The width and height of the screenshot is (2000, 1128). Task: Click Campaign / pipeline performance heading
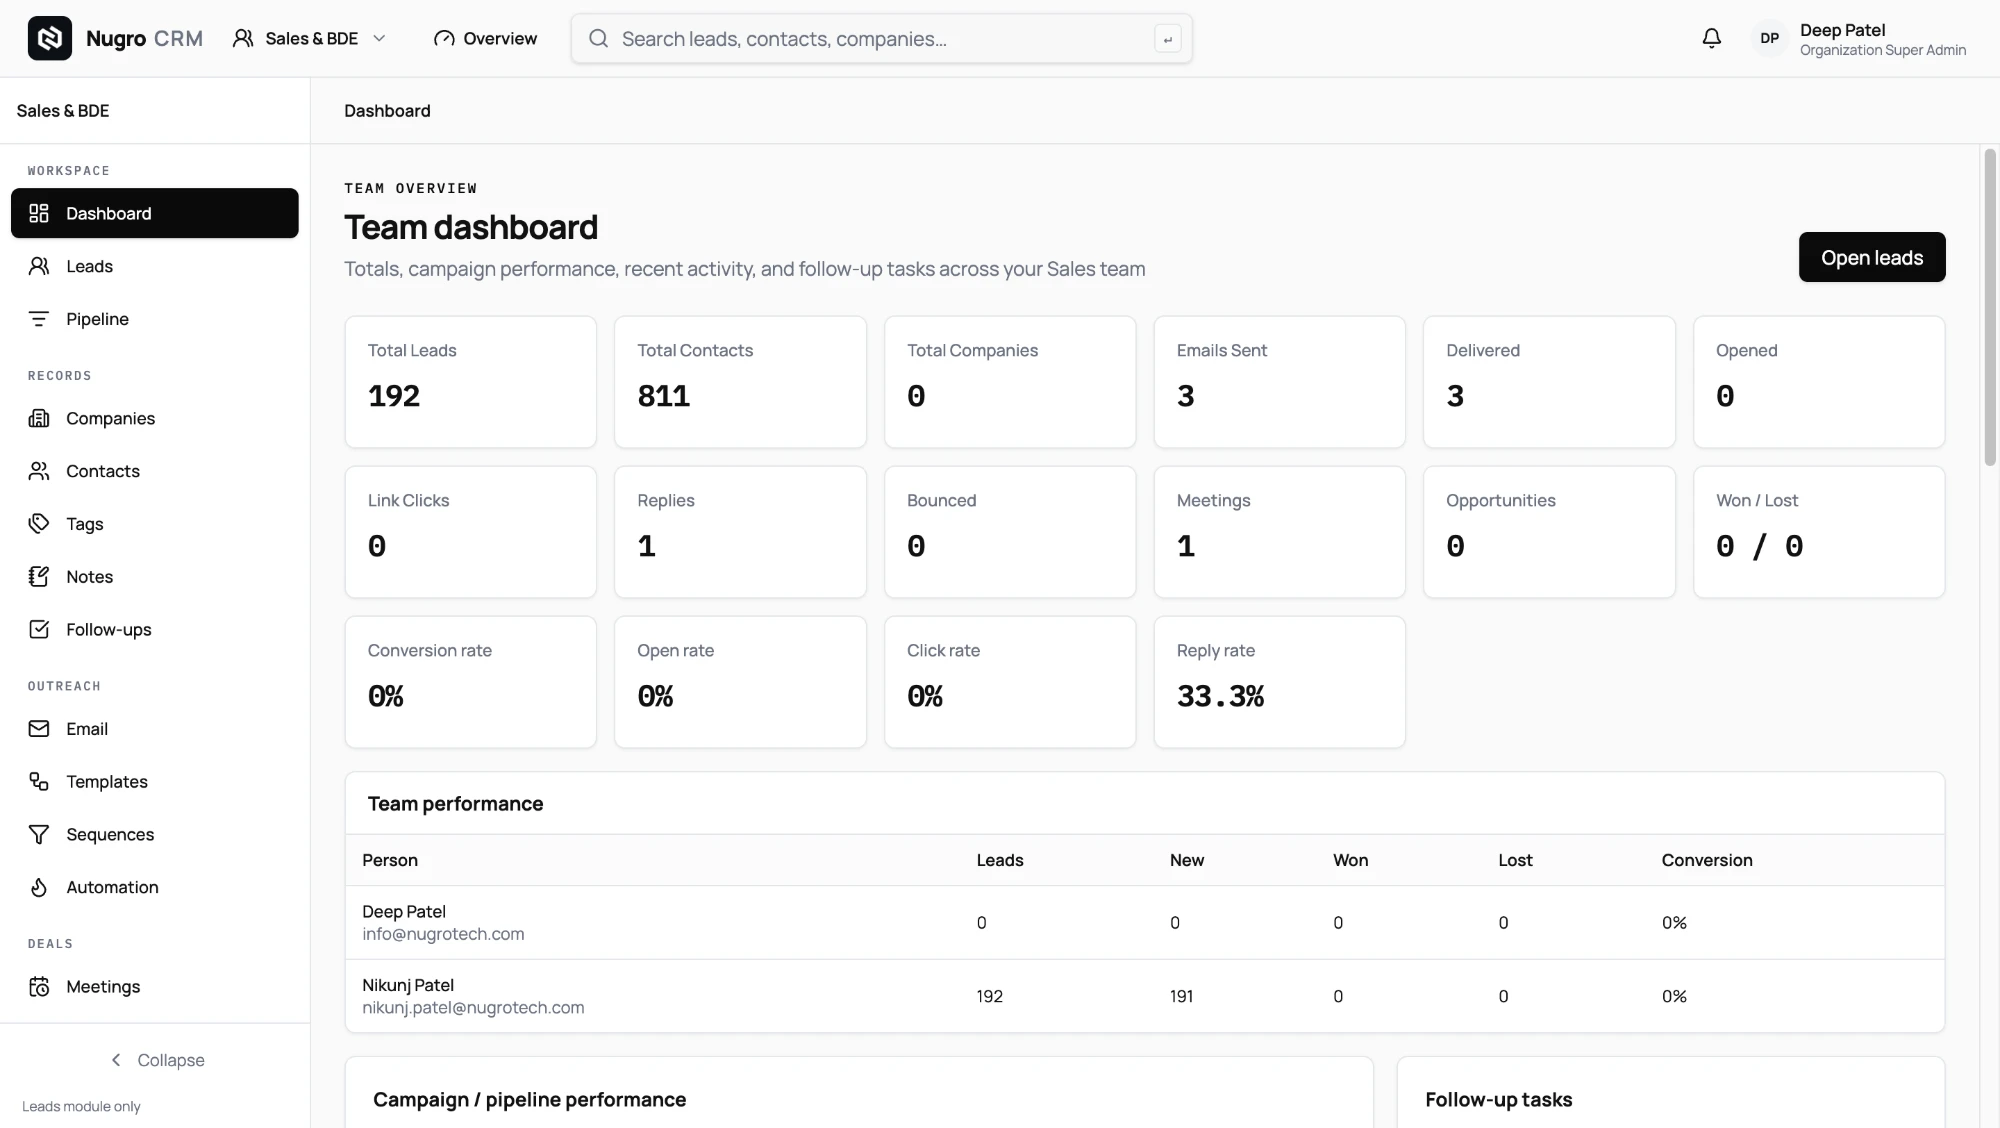[529, 1100]
